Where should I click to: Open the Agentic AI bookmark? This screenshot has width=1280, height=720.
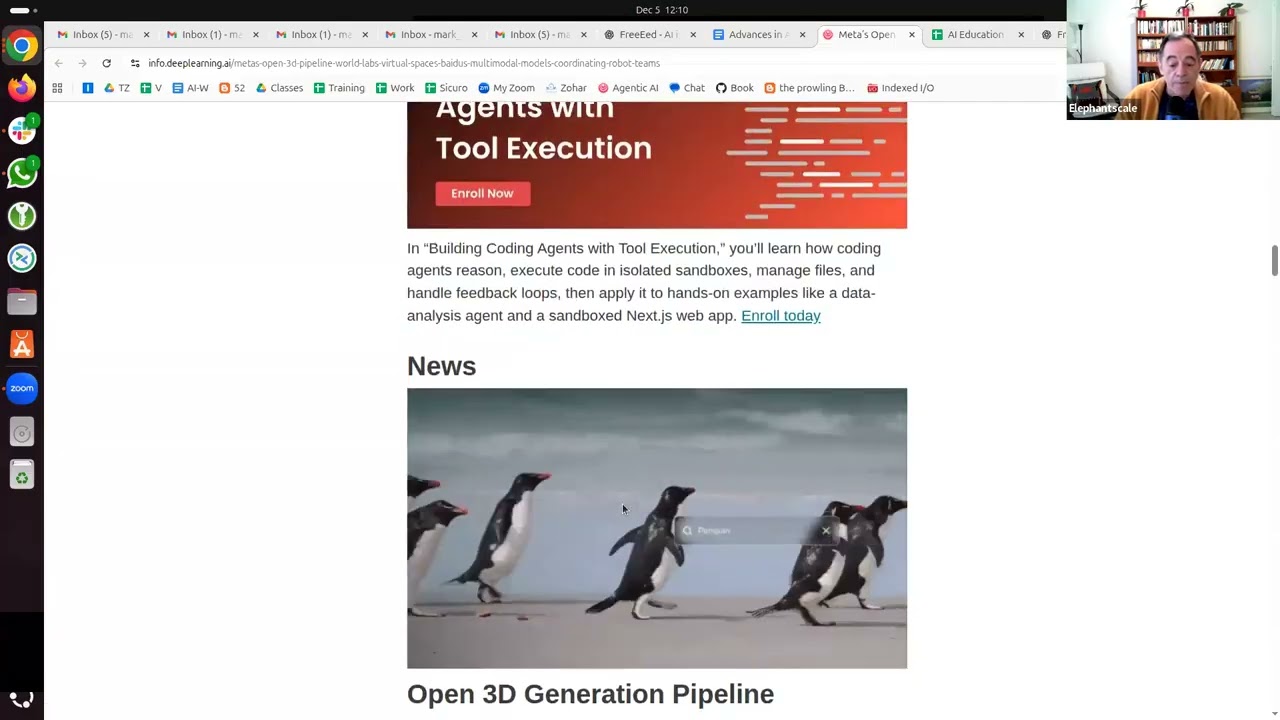(x=628, y=88)
